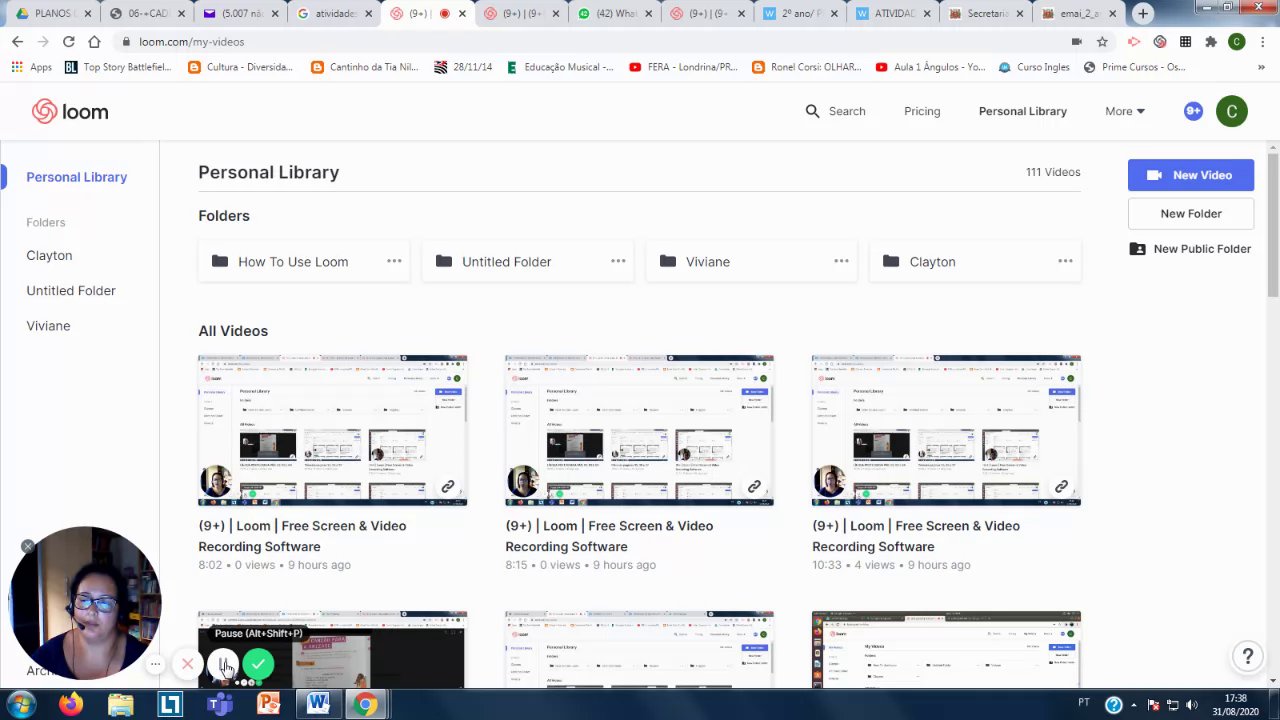Screen dimensions: 1280x720
Task: Switch to the WhatsApp (42) browser tab
Action: 617,14
